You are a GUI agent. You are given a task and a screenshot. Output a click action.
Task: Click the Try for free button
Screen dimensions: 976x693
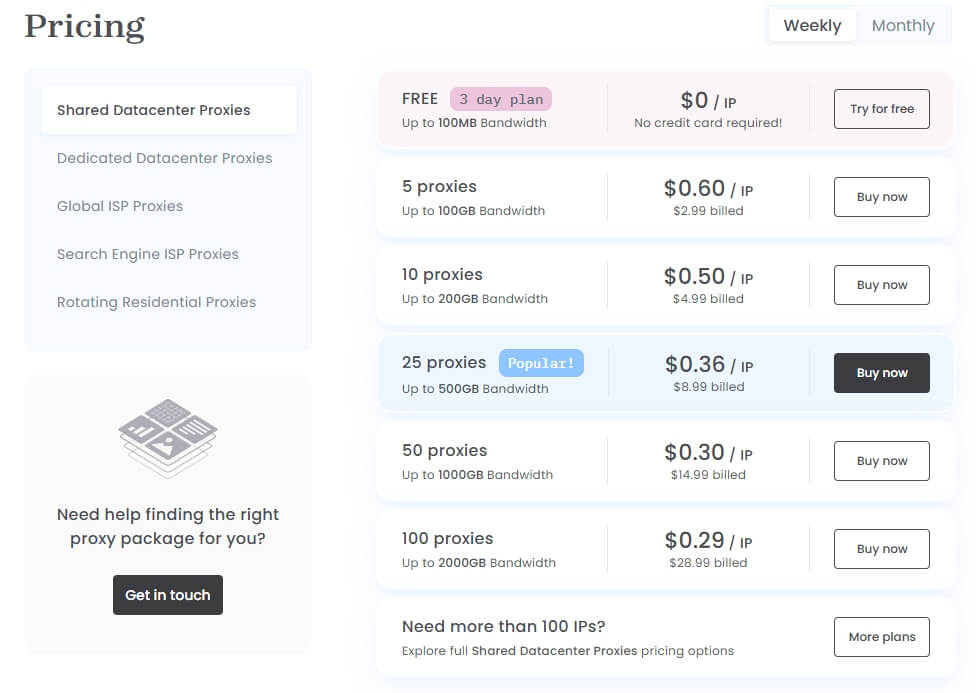pos(882,109)
